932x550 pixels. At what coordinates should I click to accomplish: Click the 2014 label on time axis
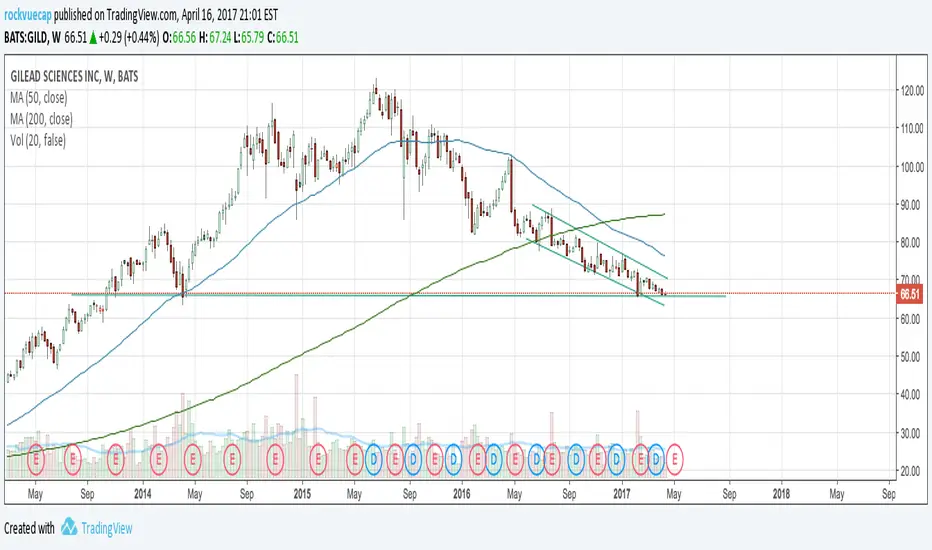point(143,494)
